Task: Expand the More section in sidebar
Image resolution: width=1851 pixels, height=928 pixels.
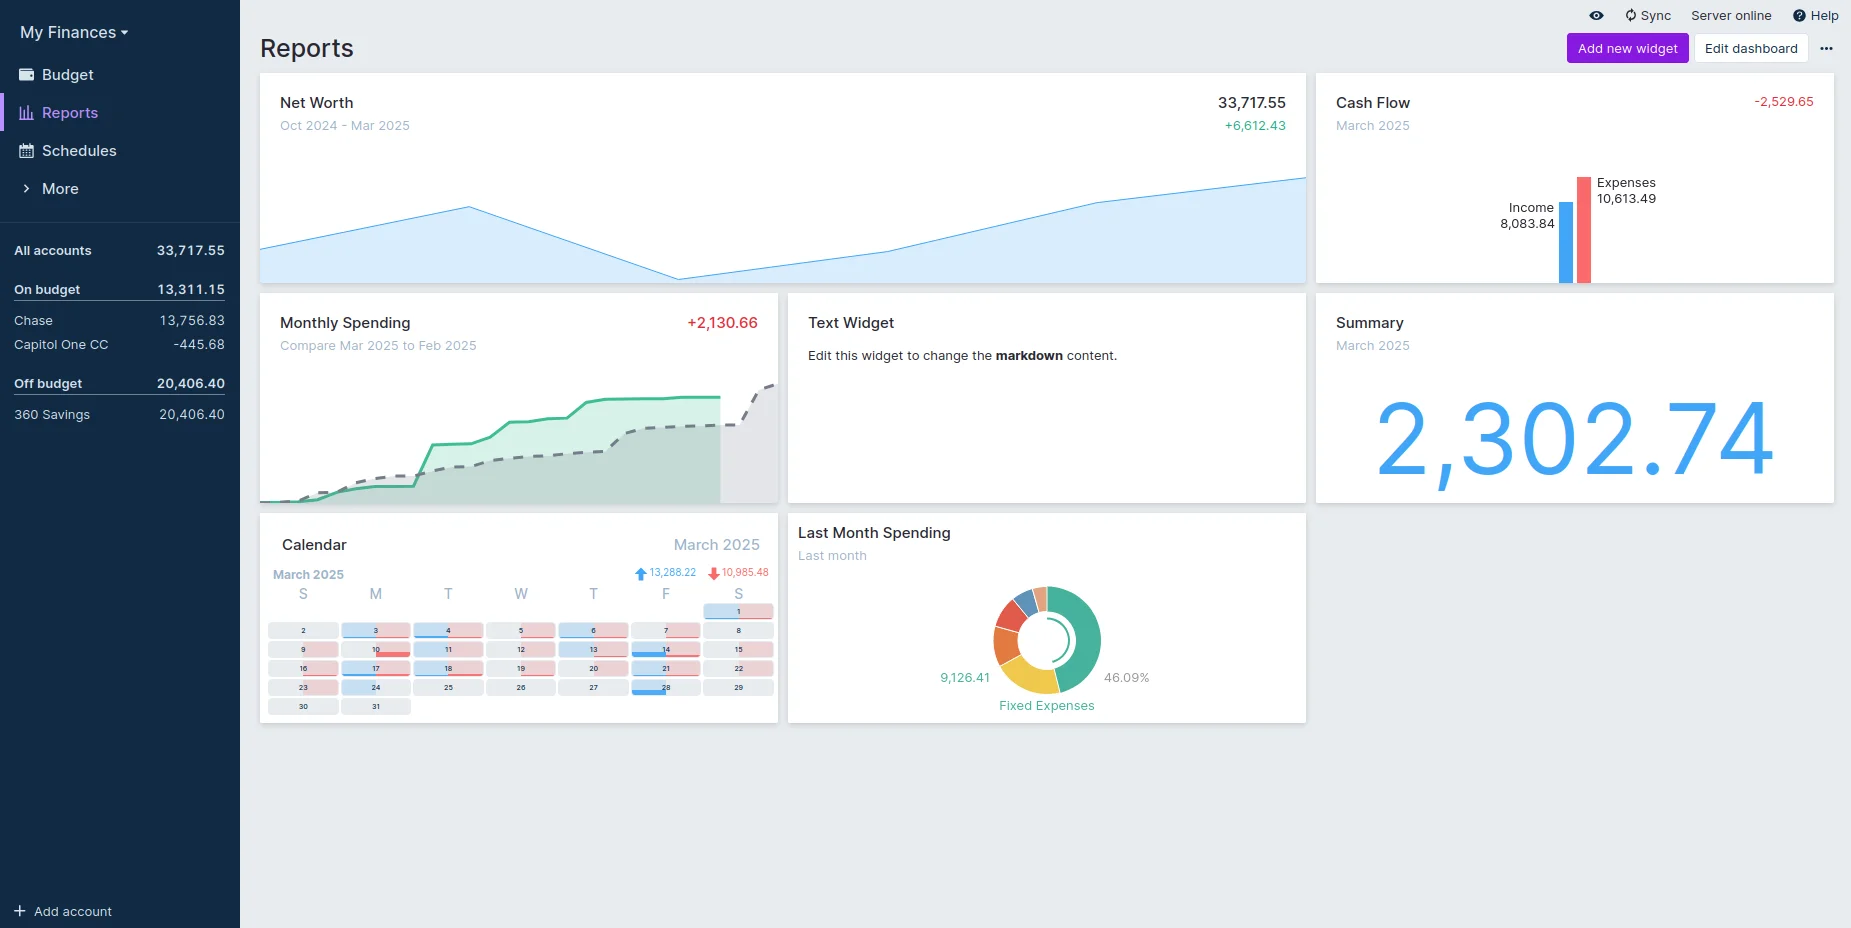Action: click(60, 189)
